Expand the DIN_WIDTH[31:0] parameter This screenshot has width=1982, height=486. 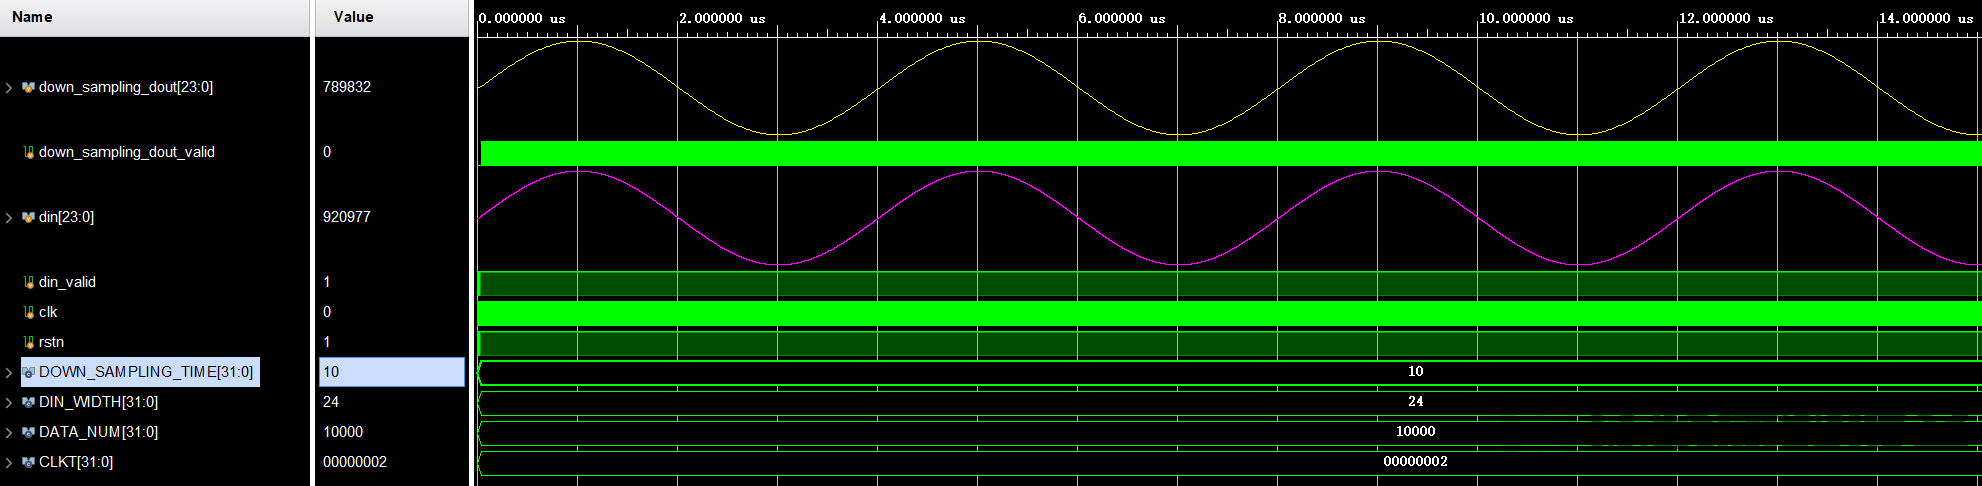[x=9, y=403]
